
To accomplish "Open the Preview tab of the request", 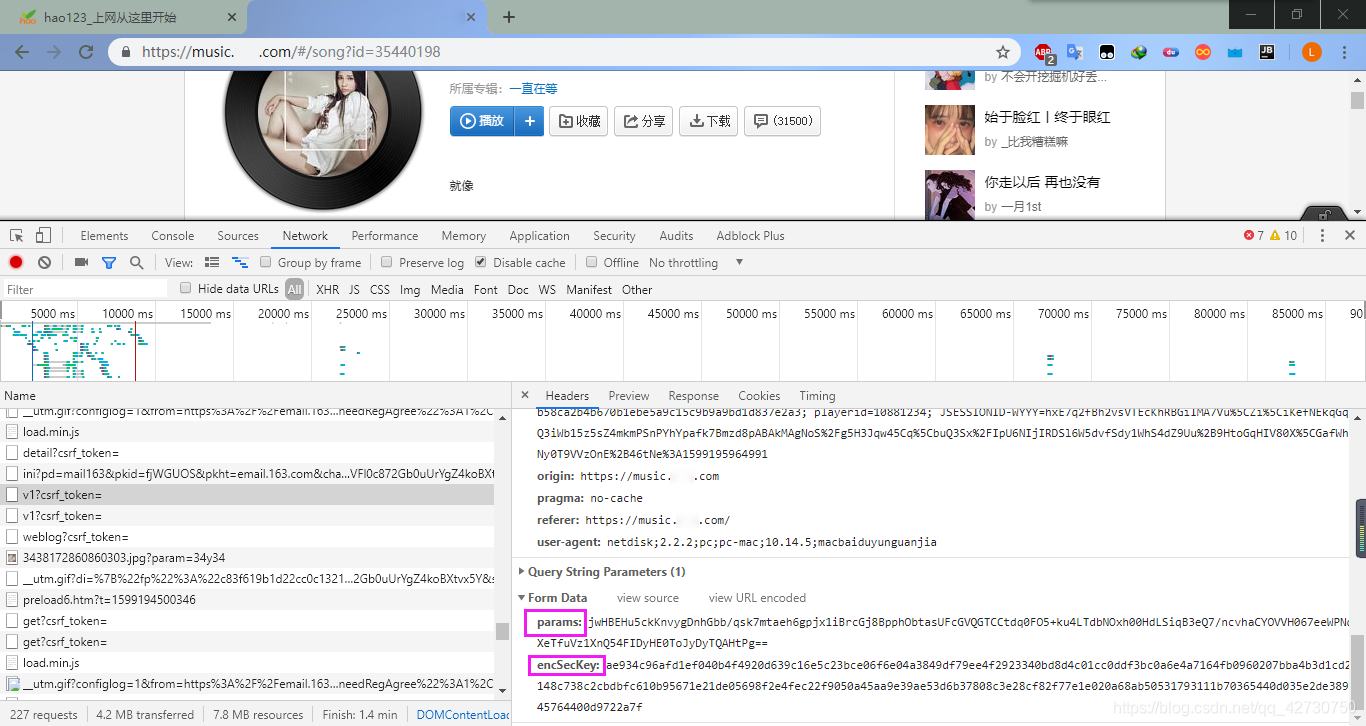I will (x=629, y=396).
